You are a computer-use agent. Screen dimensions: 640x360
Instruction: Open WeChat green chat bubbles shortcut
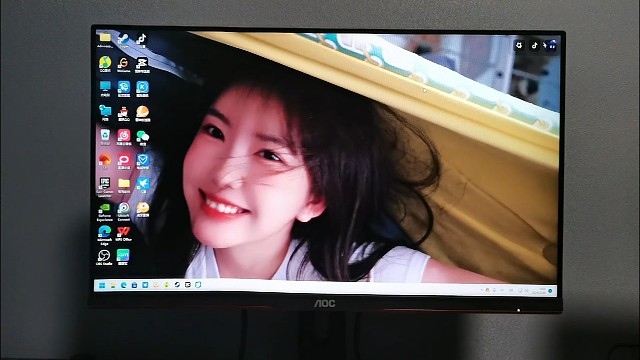click(142, 138)
